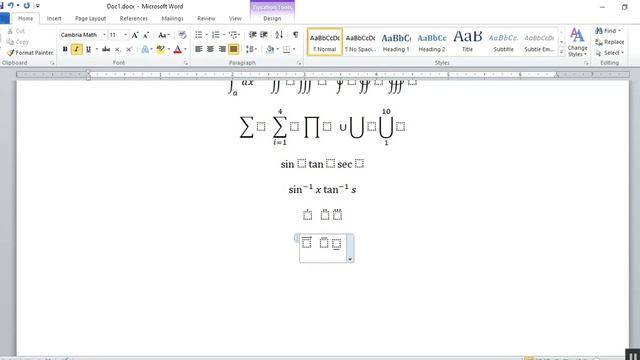The height and width of the screenshot is (360, 640).
Task: Toggle Show/Hide paragraph marks
Action: [296, 35]
